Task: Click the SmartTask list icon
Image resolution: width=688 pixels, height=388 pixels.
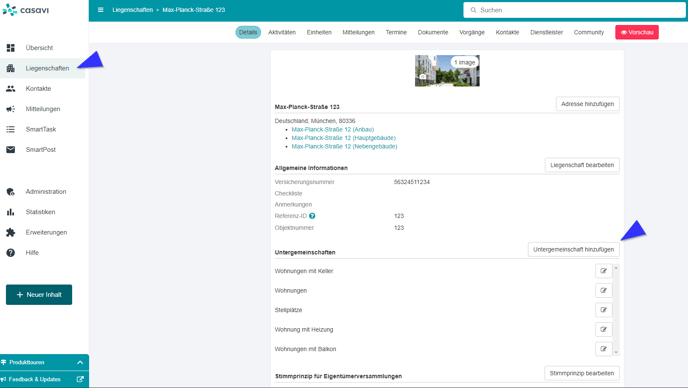Action: 11,129
